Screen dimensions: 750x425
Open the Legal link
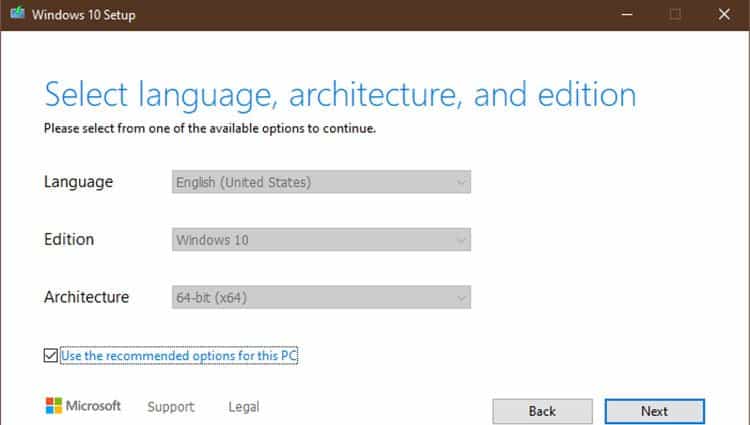click(x=244, y=407)
